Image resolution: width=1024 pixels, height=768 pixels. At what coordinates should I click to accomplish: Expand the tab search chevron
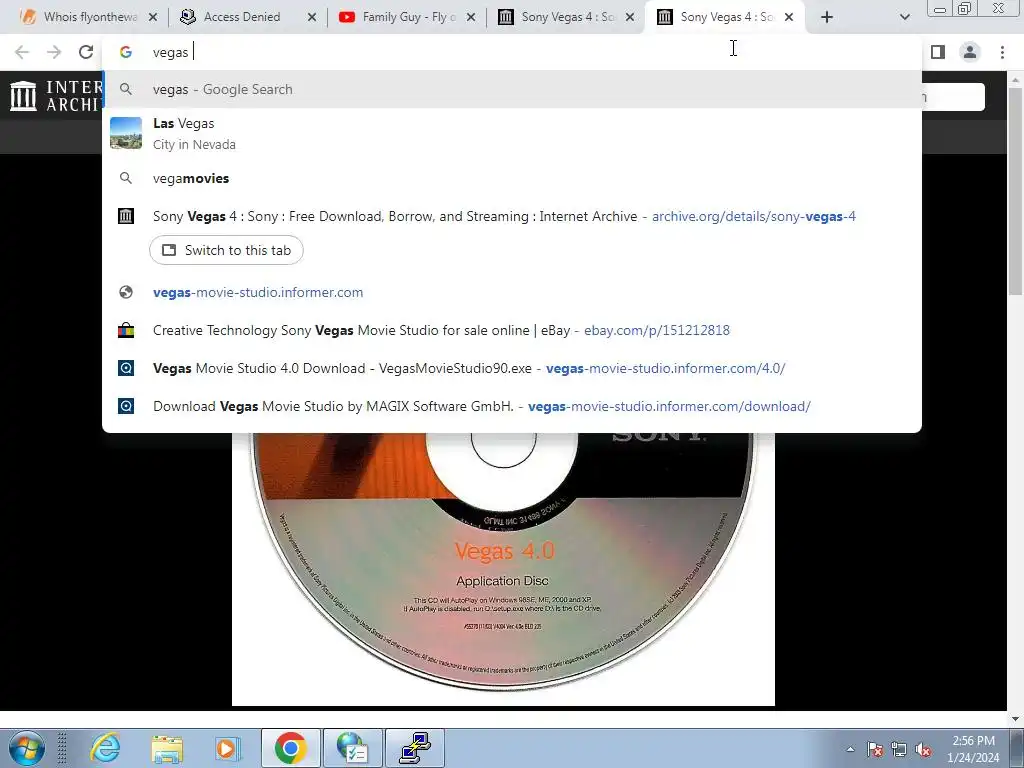pyautogui.click(x=904, y=17)
